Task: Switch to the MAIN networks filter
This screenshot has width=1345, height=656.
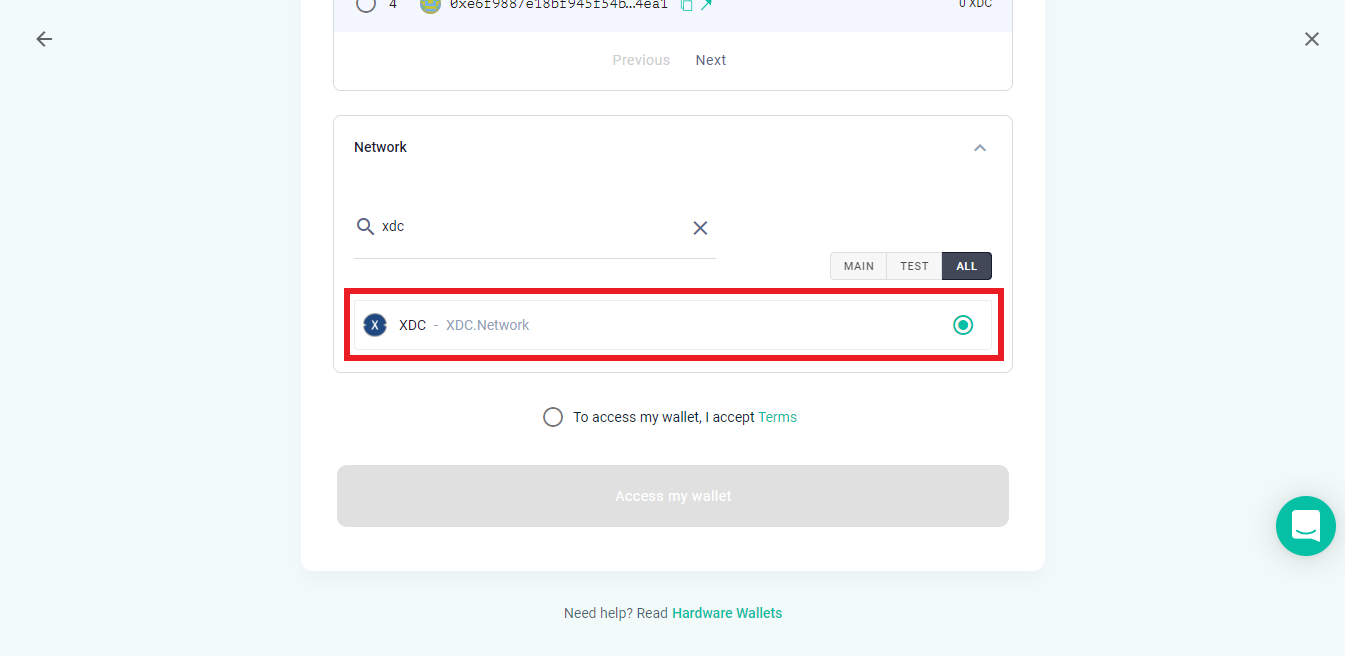Action: 858,266
